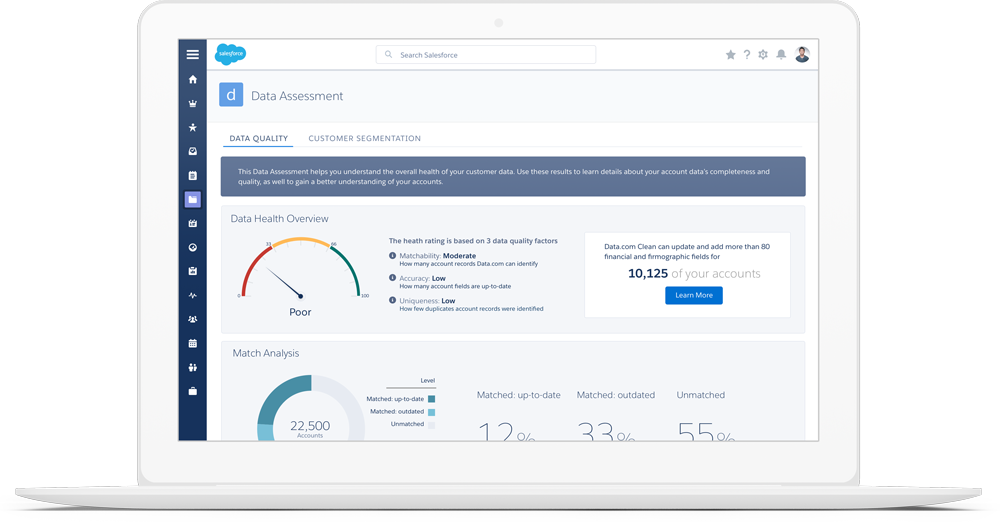Image resolution: width=1000 pixels, height=522 pixels.
Task: Open Help via the question mark icon
Action: tap(747, 55)
